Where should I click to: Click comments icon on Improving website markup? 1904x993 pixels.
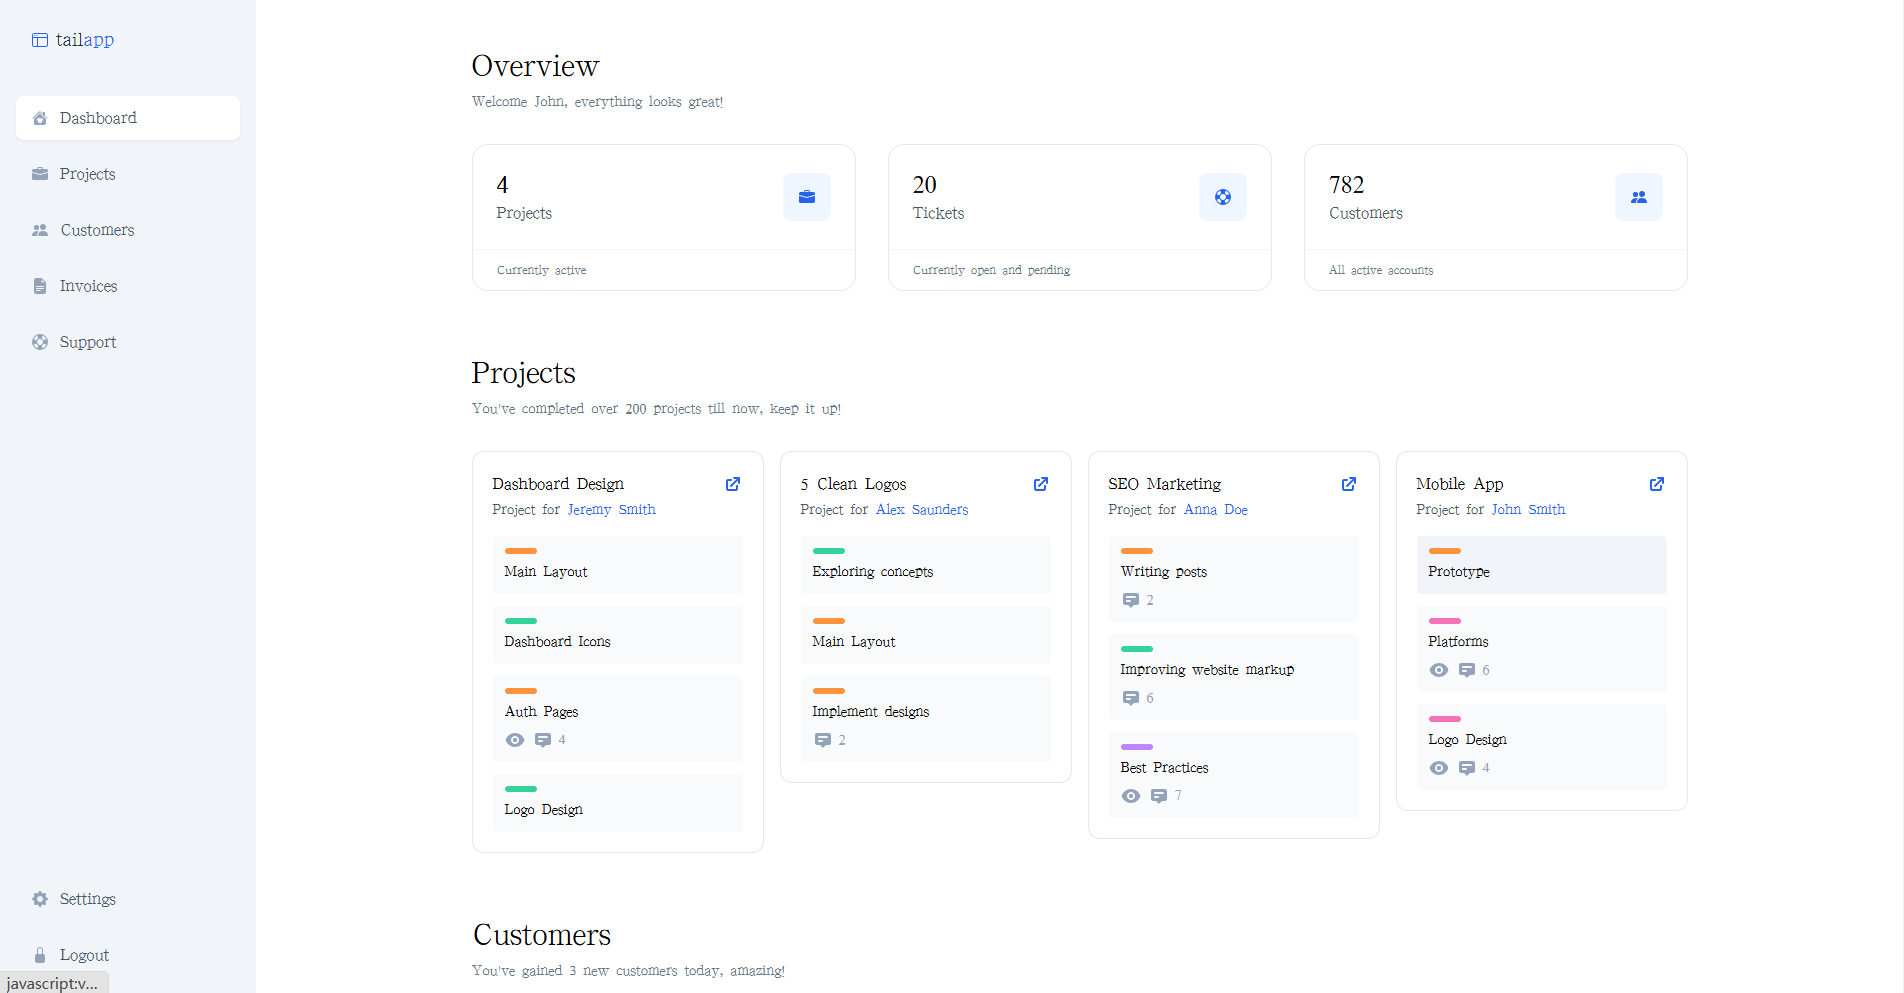point(1131,698)
